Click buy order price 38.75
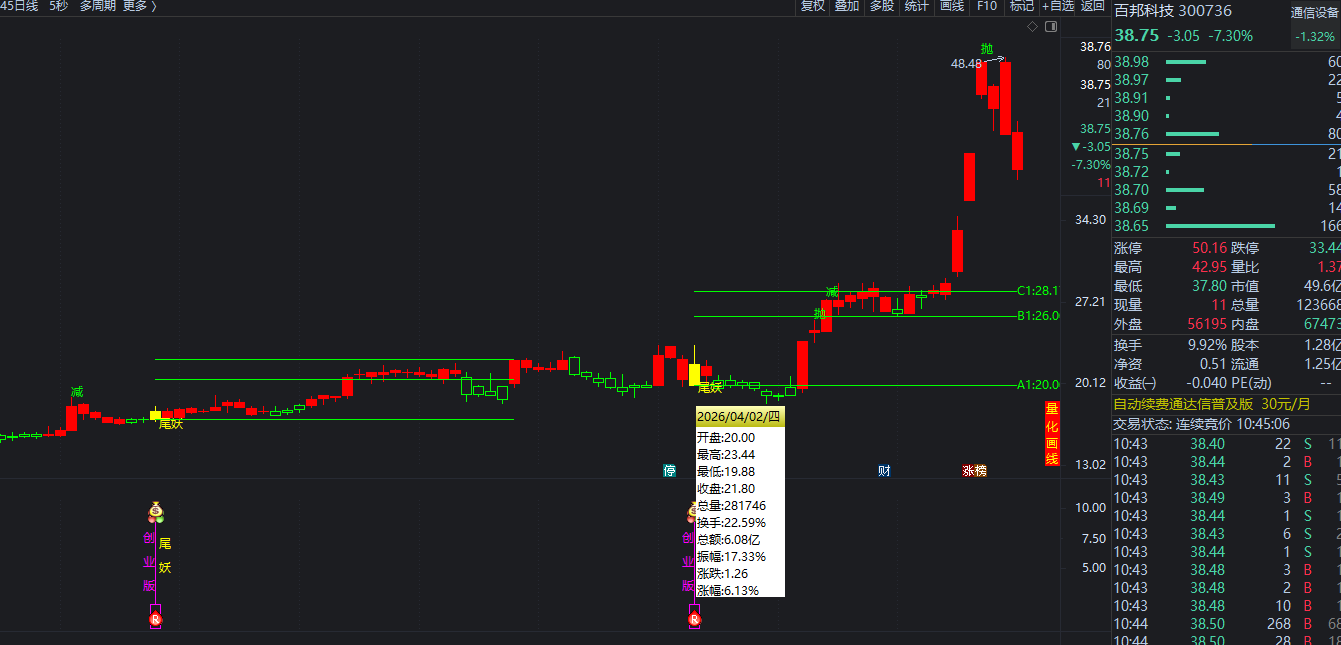Viewport: 1341px width, 645px height. [1131, 154]
